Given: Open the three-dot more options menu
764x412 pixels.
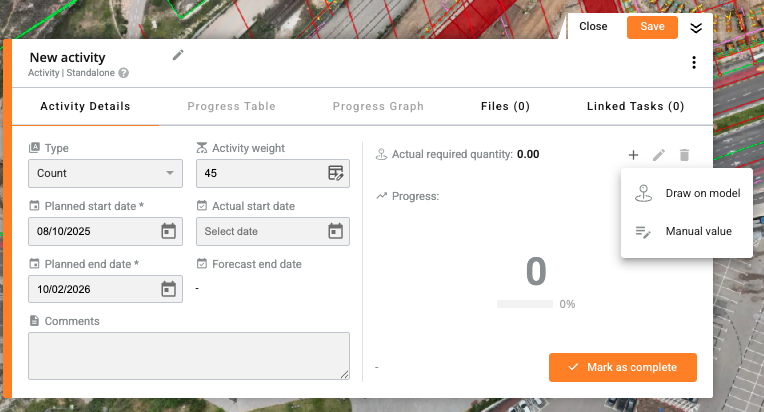Looking at the screenshot, I should [x=694, y=62].
